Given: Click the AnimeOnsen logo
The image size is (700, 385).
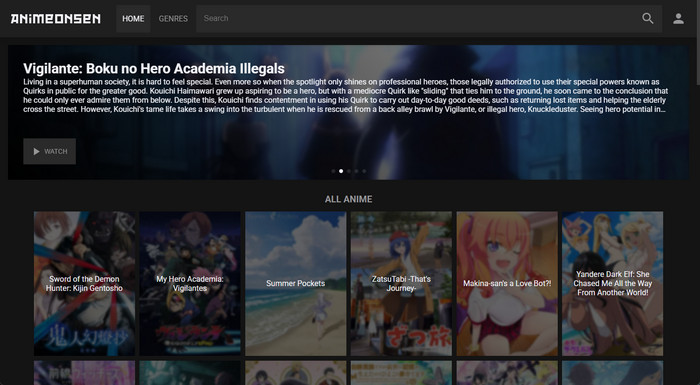Looking at the screenshot, I should click(x=56, y=19).
